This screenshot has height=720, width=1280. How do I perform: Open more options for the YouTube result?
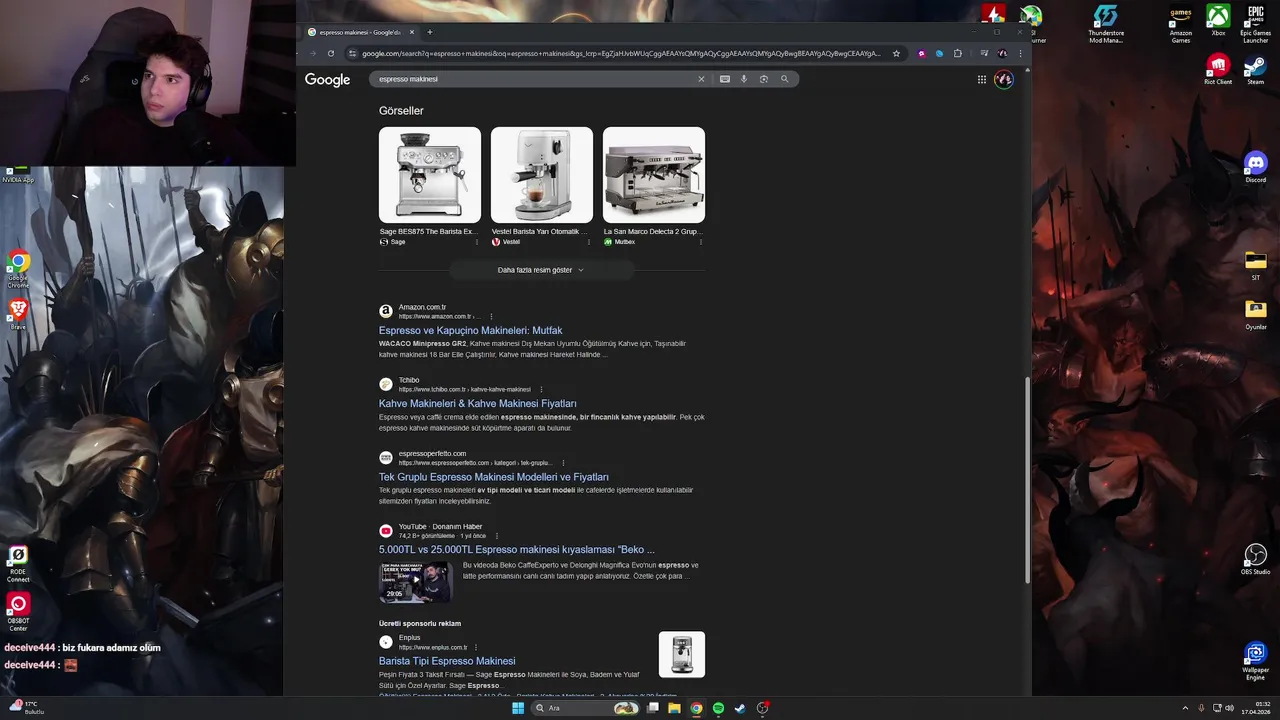coord(496,536)
